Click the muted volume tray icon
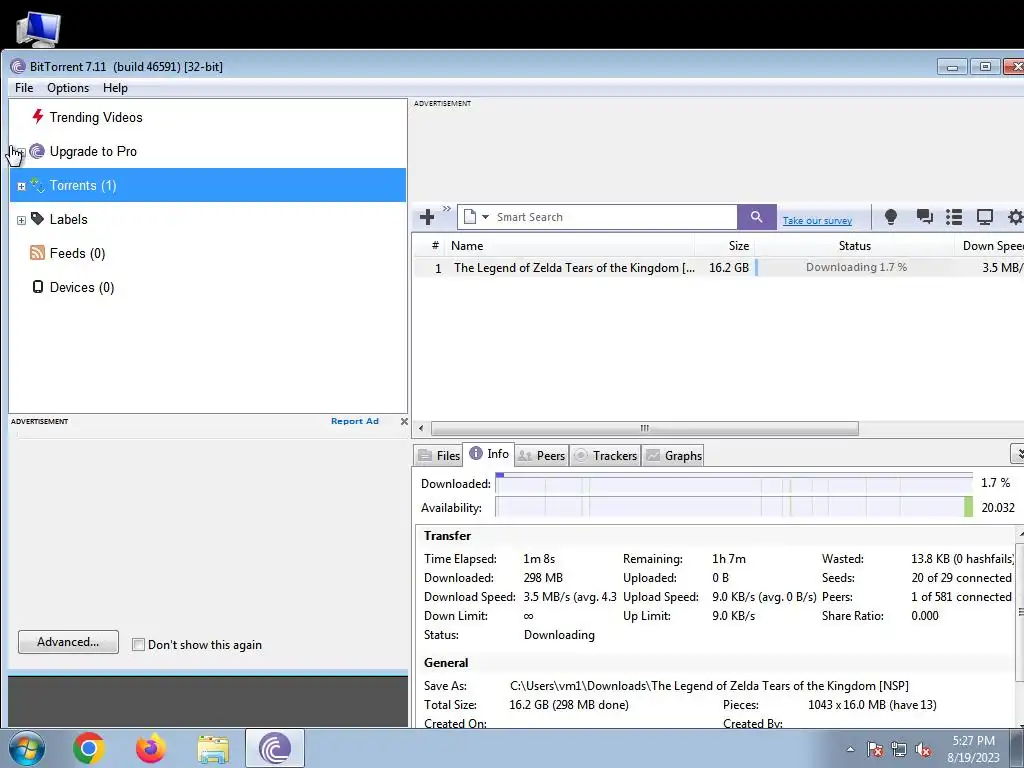Screen dimensions: 1024x768 point(923,750)
